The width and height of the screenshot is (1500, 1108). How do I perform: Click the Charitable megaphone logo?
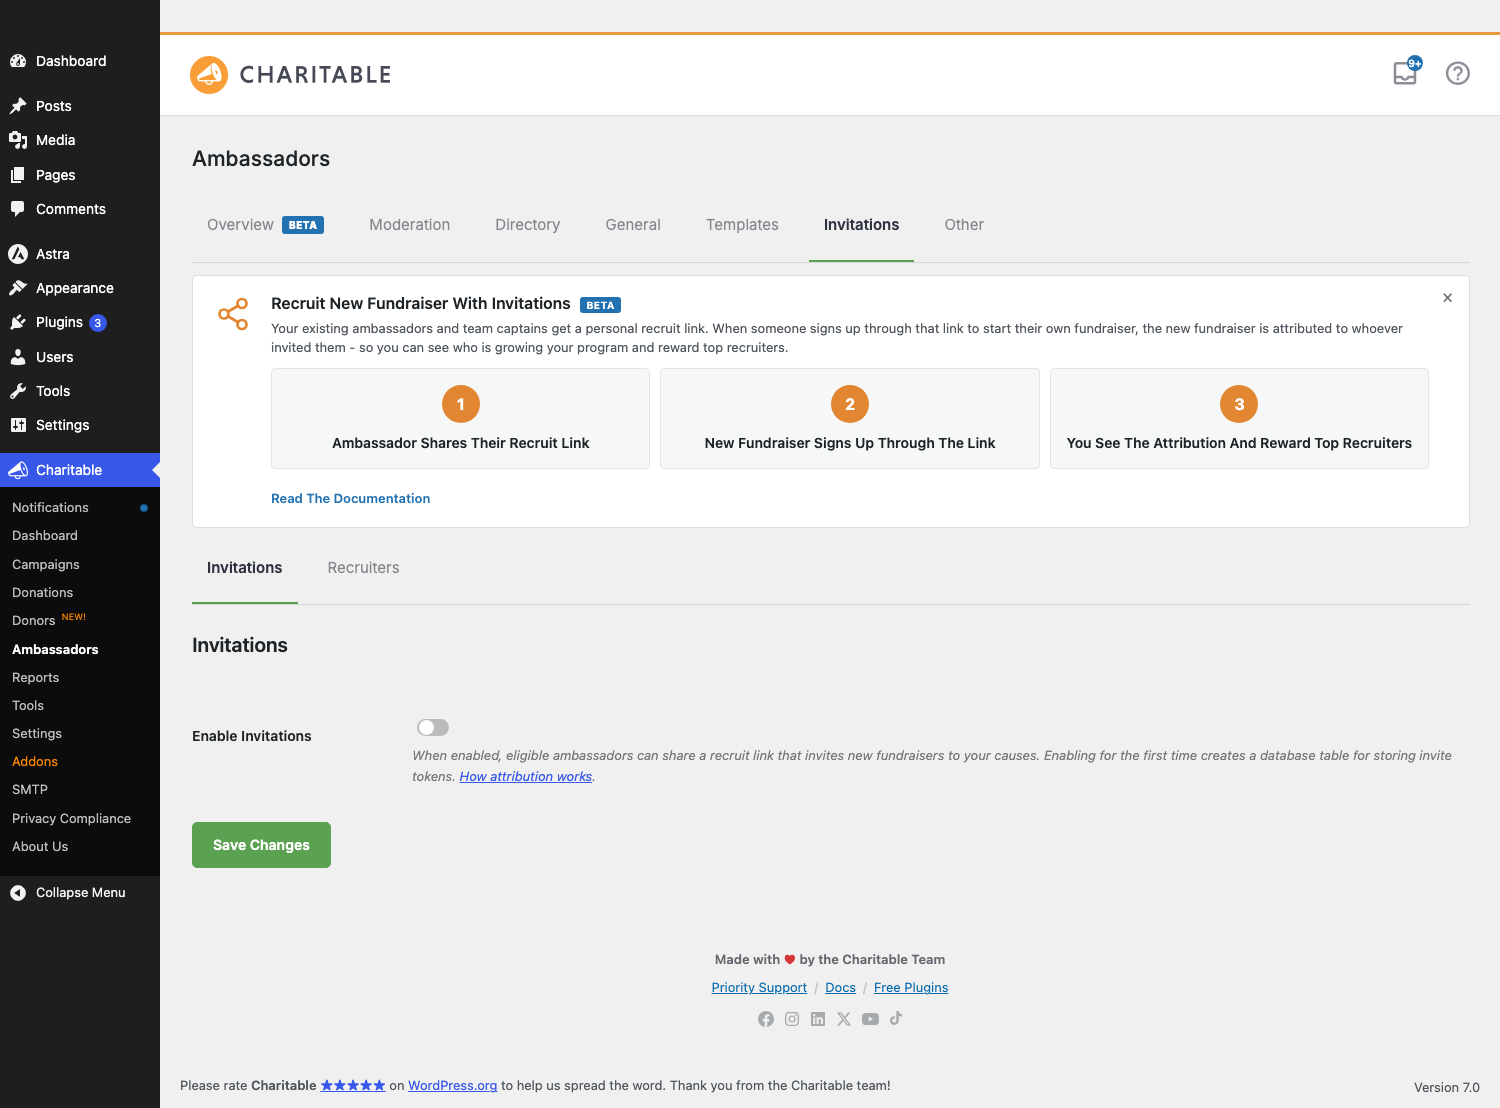pos(209,75)
